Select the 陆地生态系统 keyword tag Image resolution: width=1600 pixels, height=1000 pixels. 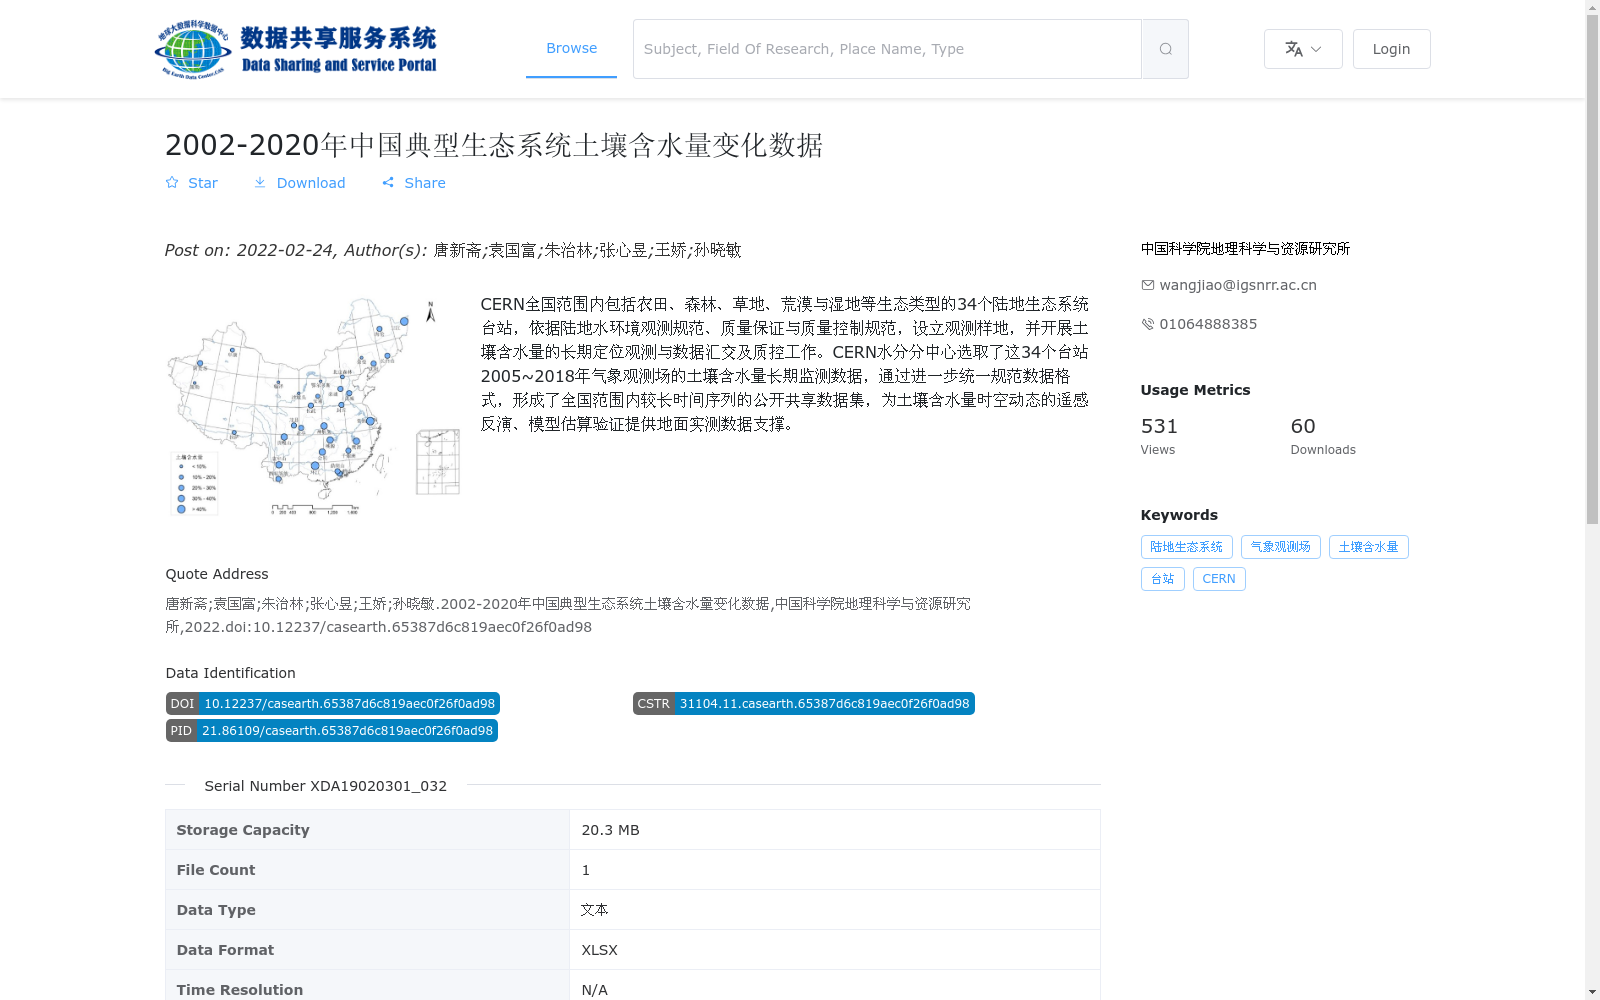tap(1186, 547)
